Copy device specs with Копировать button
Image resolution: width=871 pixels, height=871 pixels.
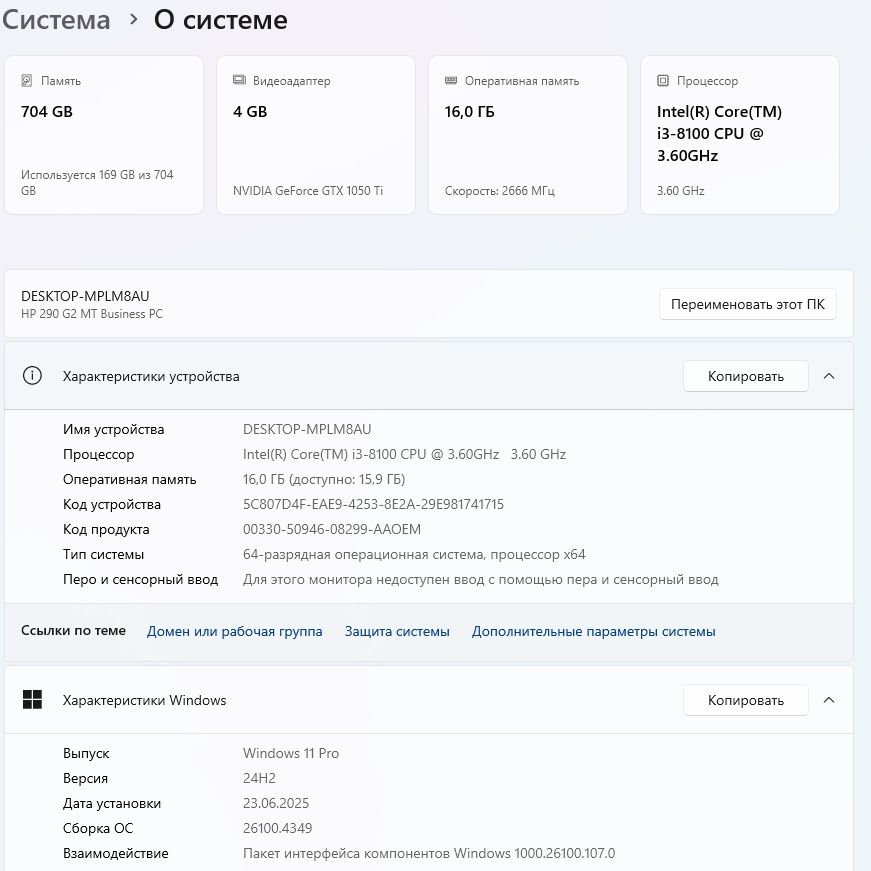point(745,376)
